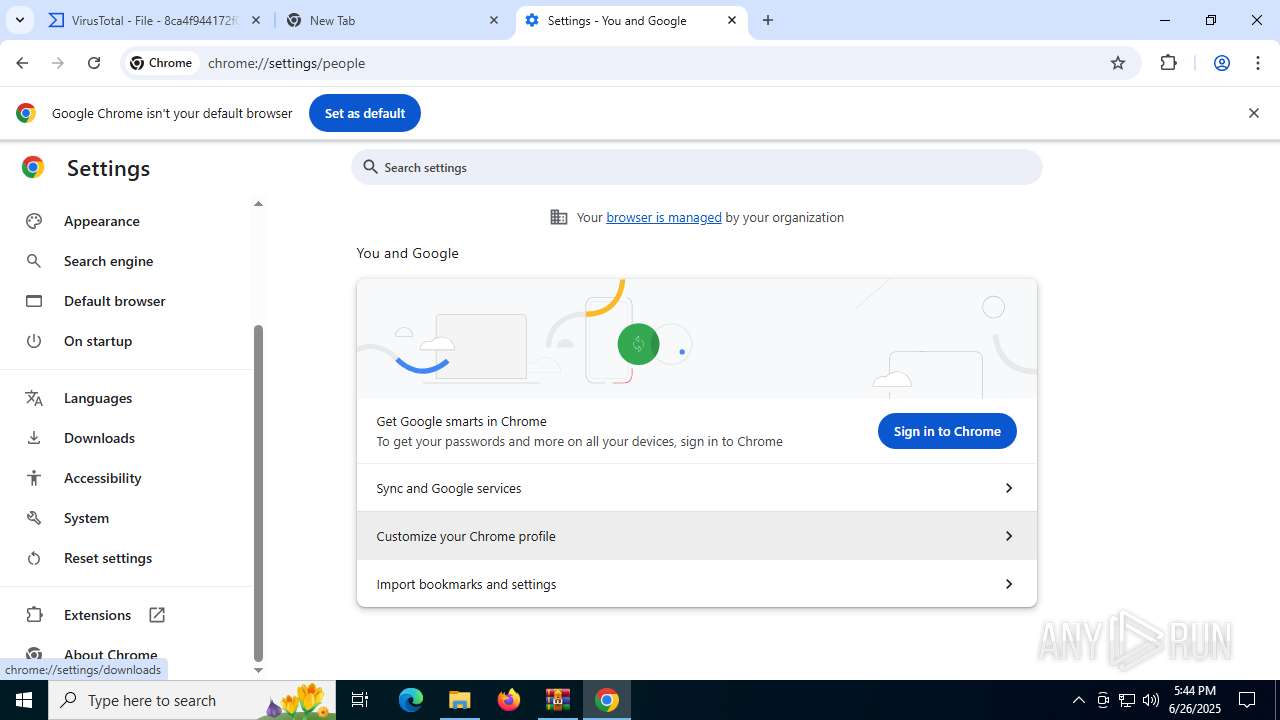
Task: Expand Import bookmarks and settings chevron
Action: coord(1008,584)
